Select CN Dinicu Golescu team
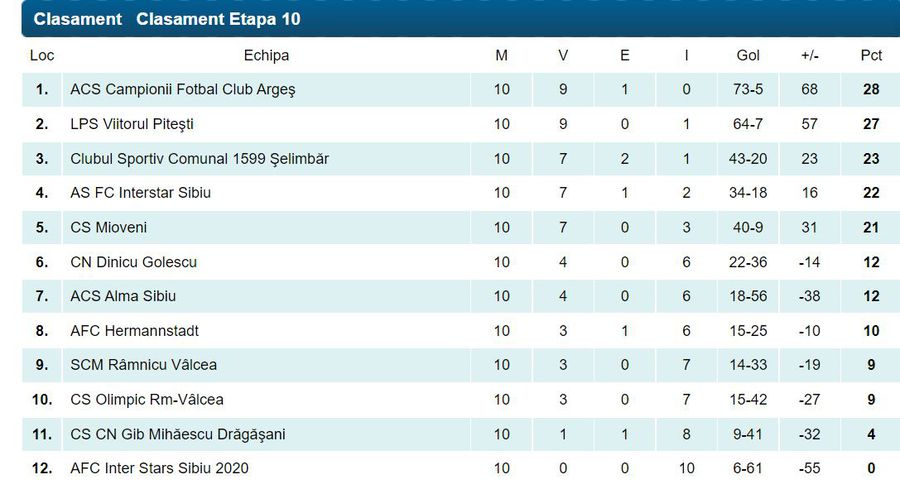This screenshot has width=900, height=489. pyautogui.click(x=133, y=262)
